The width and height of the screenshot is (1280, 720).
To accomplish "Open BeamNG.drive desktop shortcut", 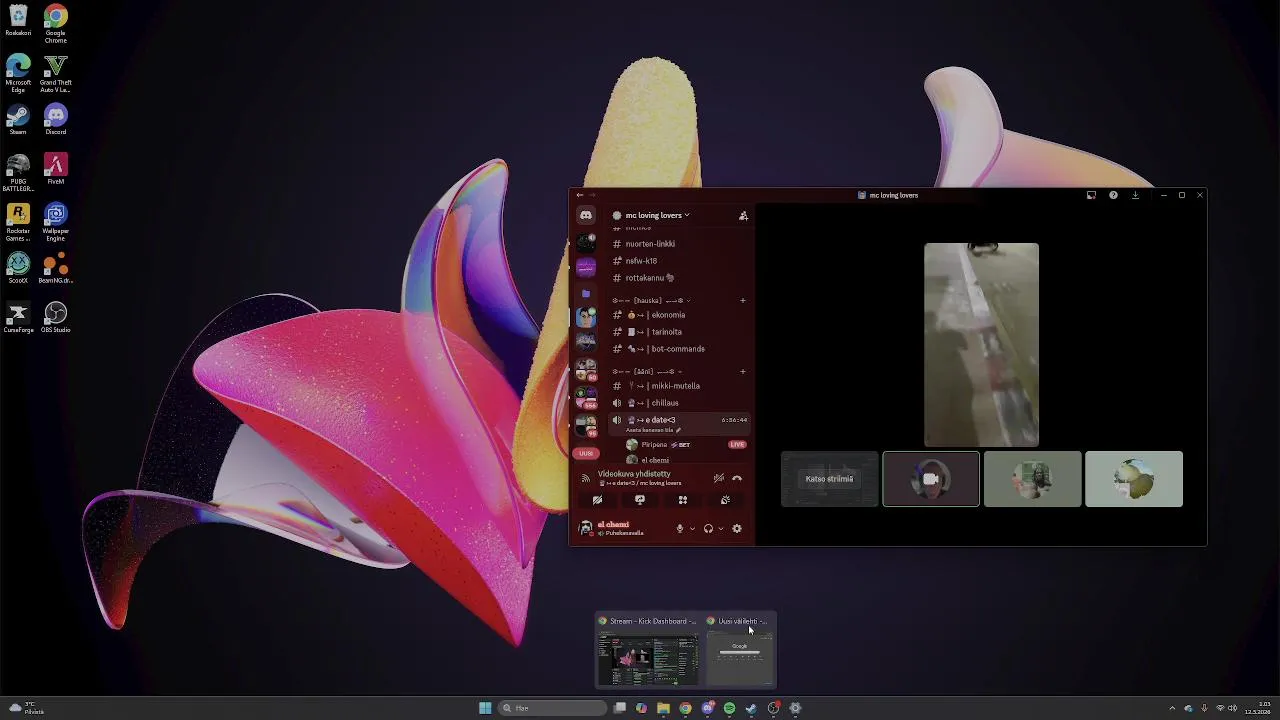I will pos(56,268).
